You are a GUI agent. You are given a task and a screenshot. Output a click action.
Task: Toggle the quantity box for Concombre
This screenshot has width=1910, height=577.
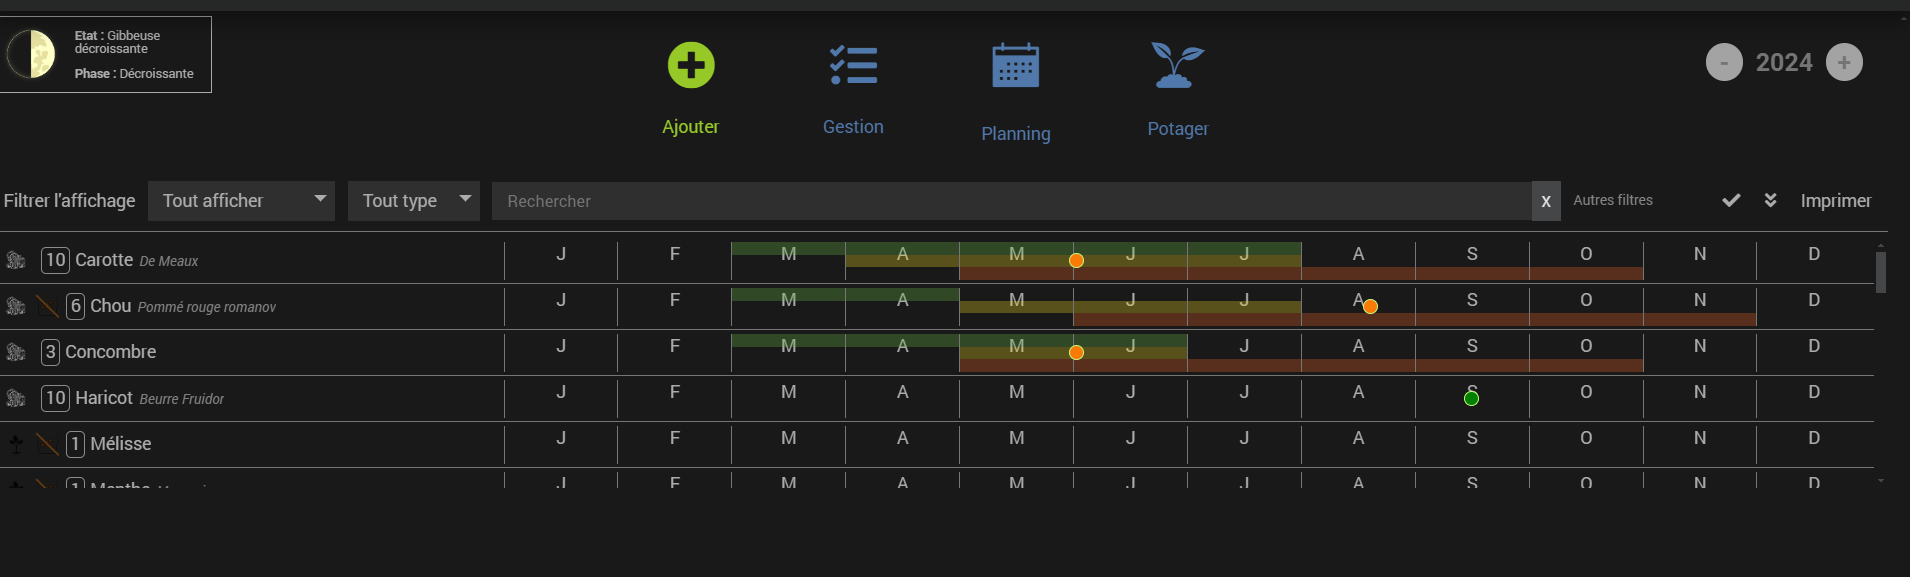[x=50, y=352]
